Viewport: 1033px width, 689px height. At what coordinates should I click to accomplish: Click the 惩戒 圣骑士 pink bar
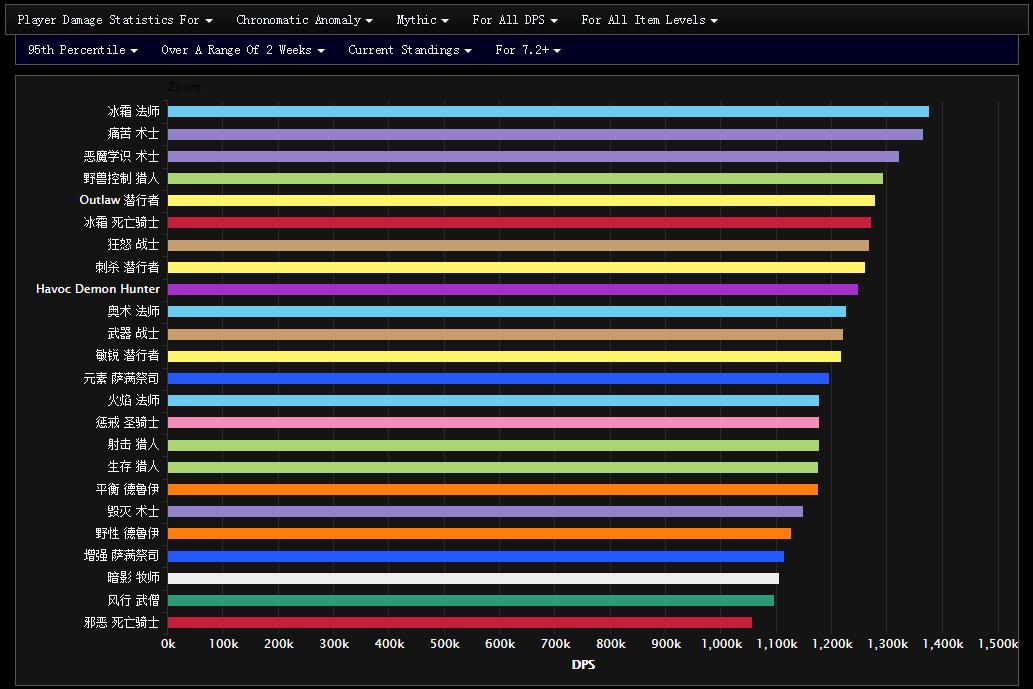point(493,422)
